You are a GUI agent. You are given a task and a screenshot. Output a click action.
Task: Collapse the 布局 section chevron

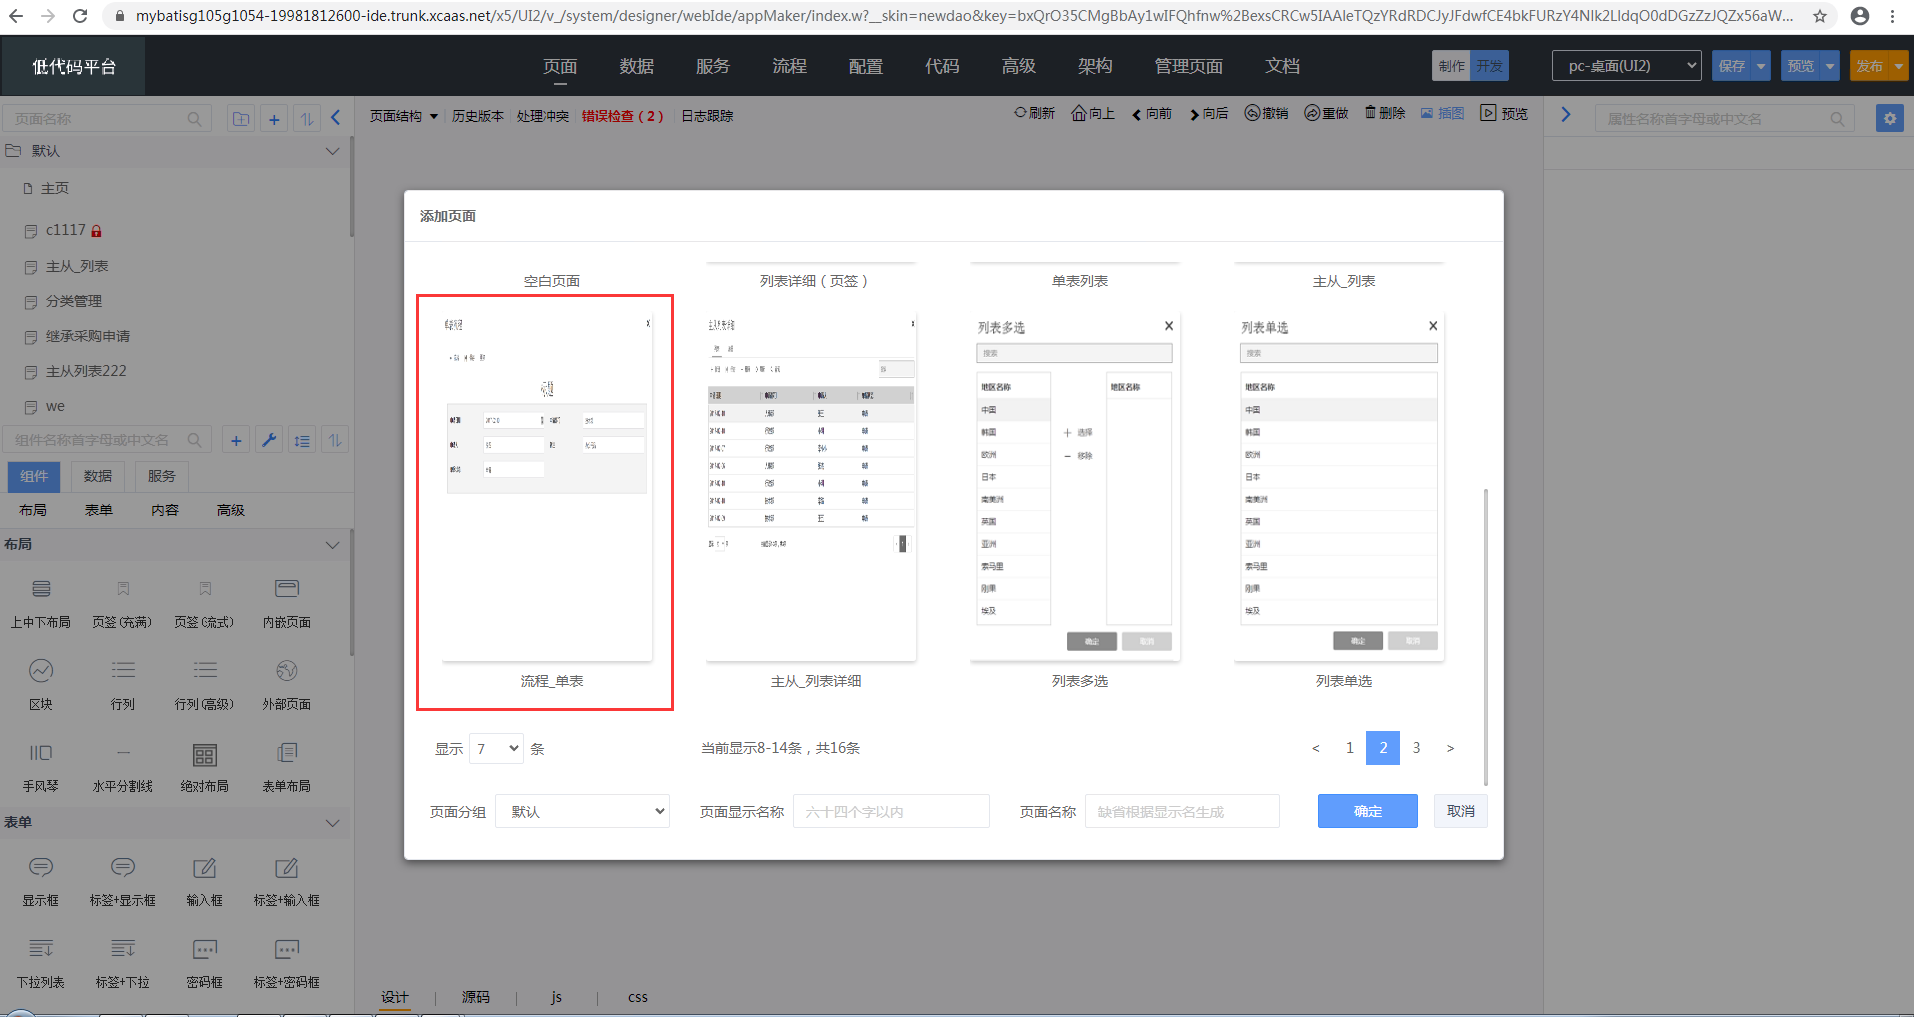point(333,545)
